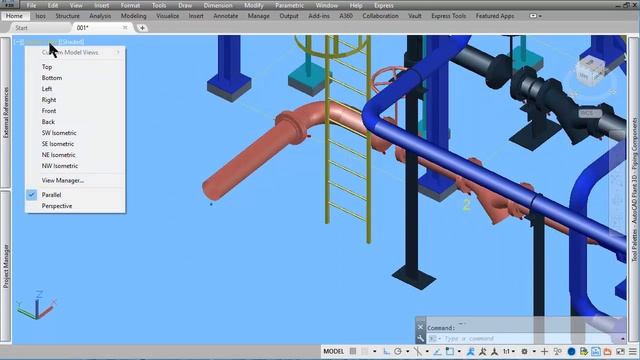Click the second black annotation scale icon

click(x=494, y=351)
